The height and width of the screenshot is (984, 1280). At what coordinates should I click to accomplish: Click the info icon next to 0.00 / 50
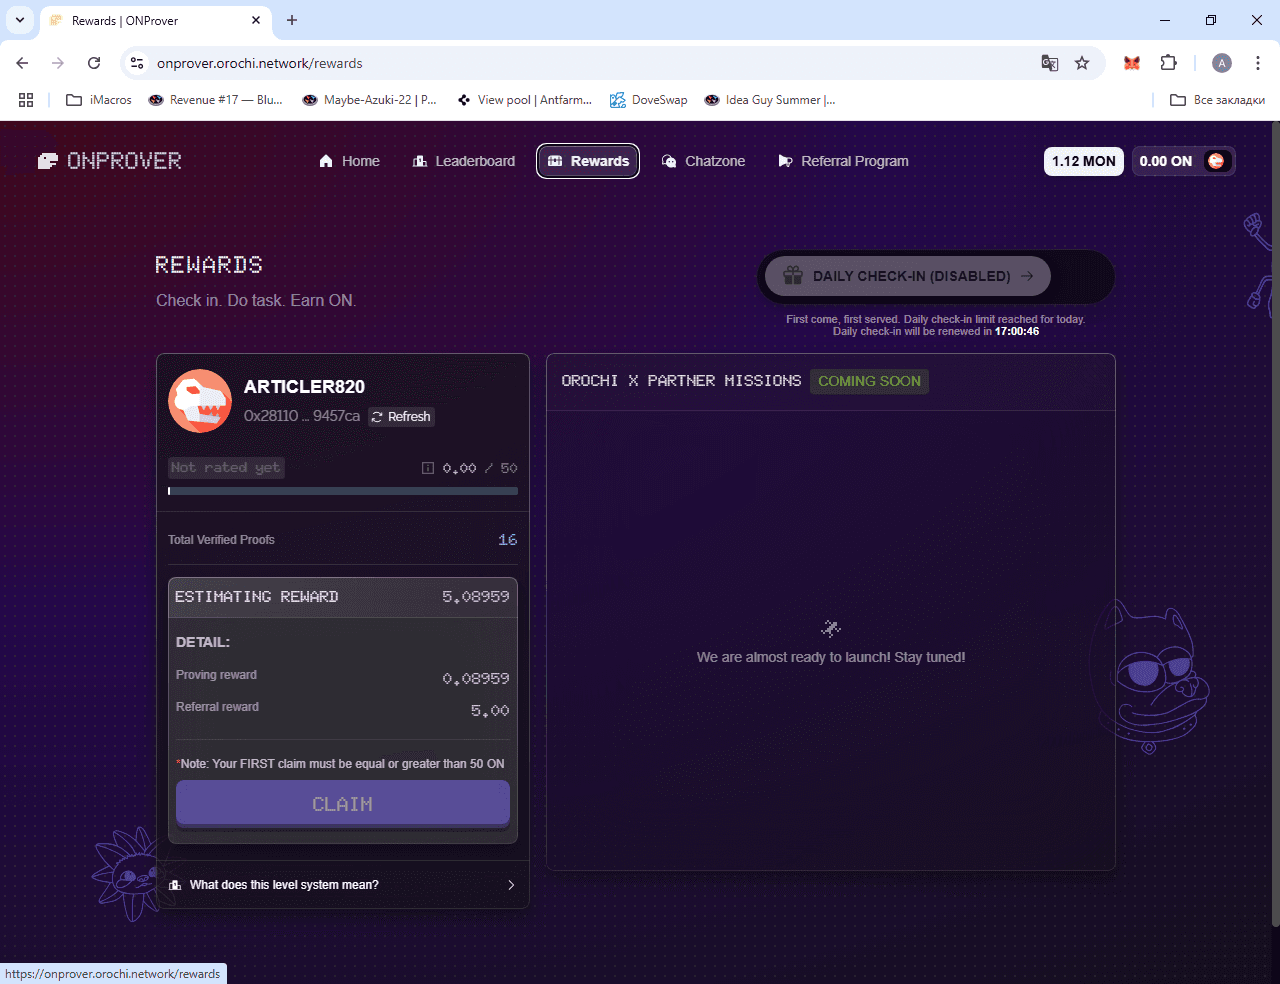pos(428,468)
